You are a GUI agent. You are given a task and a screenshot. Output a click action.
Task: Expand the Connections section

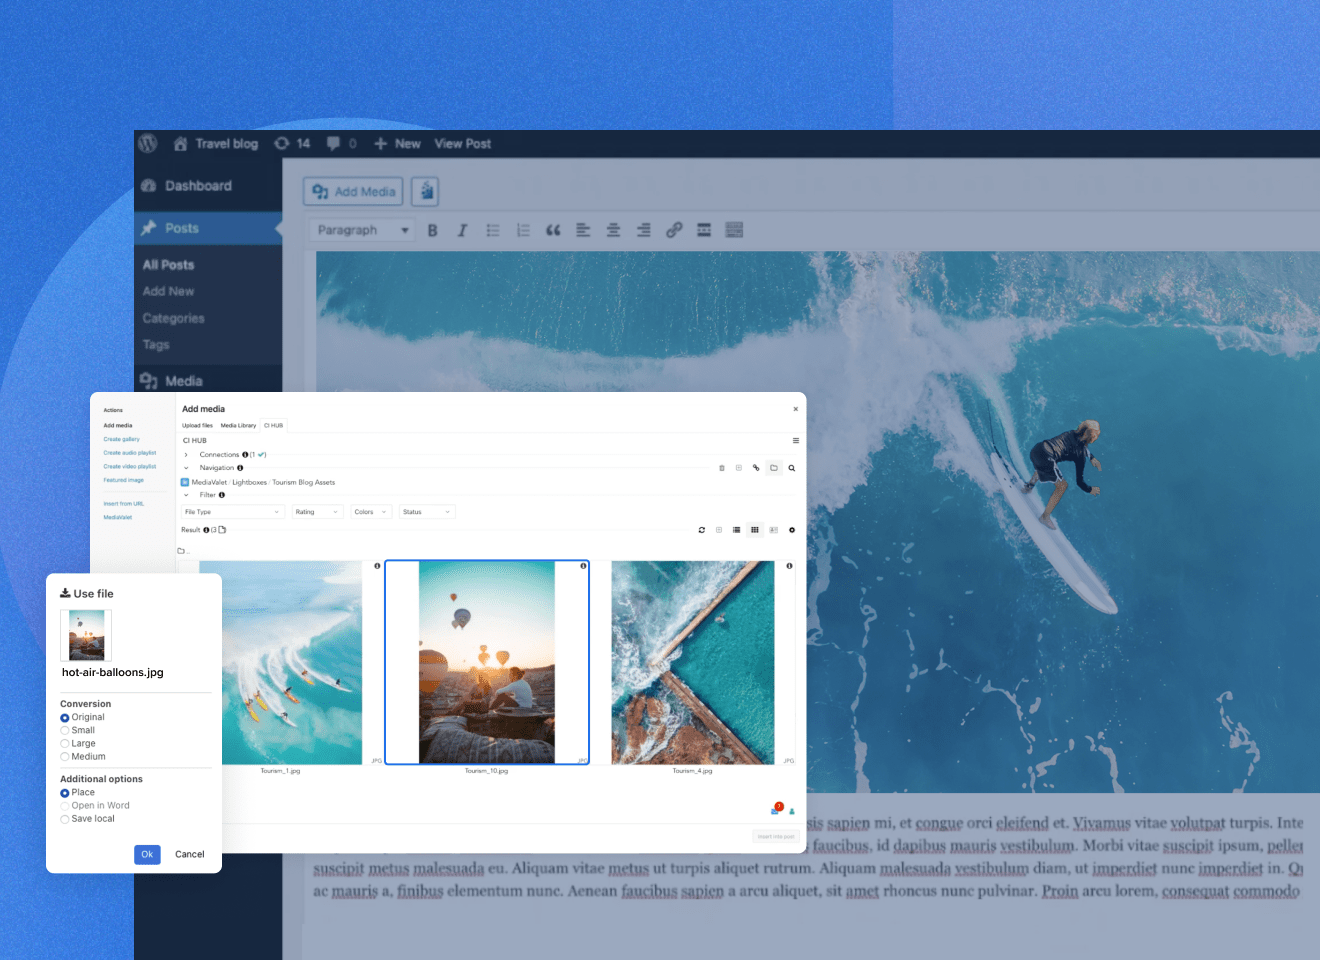[186, 455]
